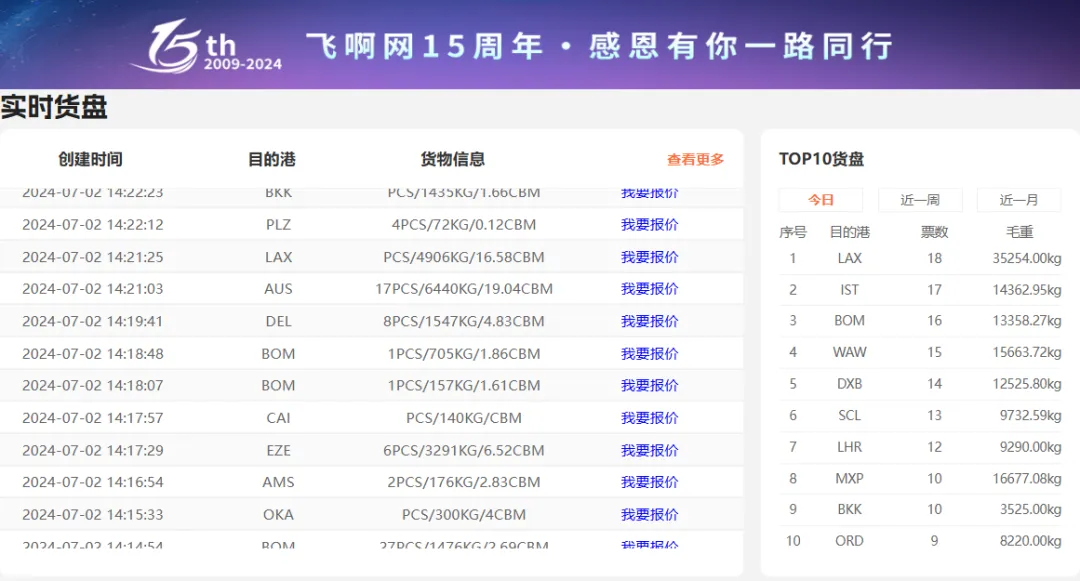Switch to the 近一周 tab
Image resolution: width=1080 pixels, height=581 pixels.
[920, 200]
